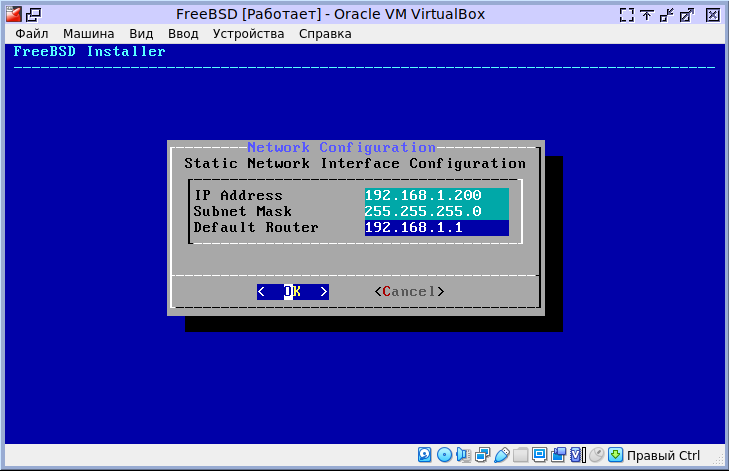Click the 'IP Address' label

[238, 195]
